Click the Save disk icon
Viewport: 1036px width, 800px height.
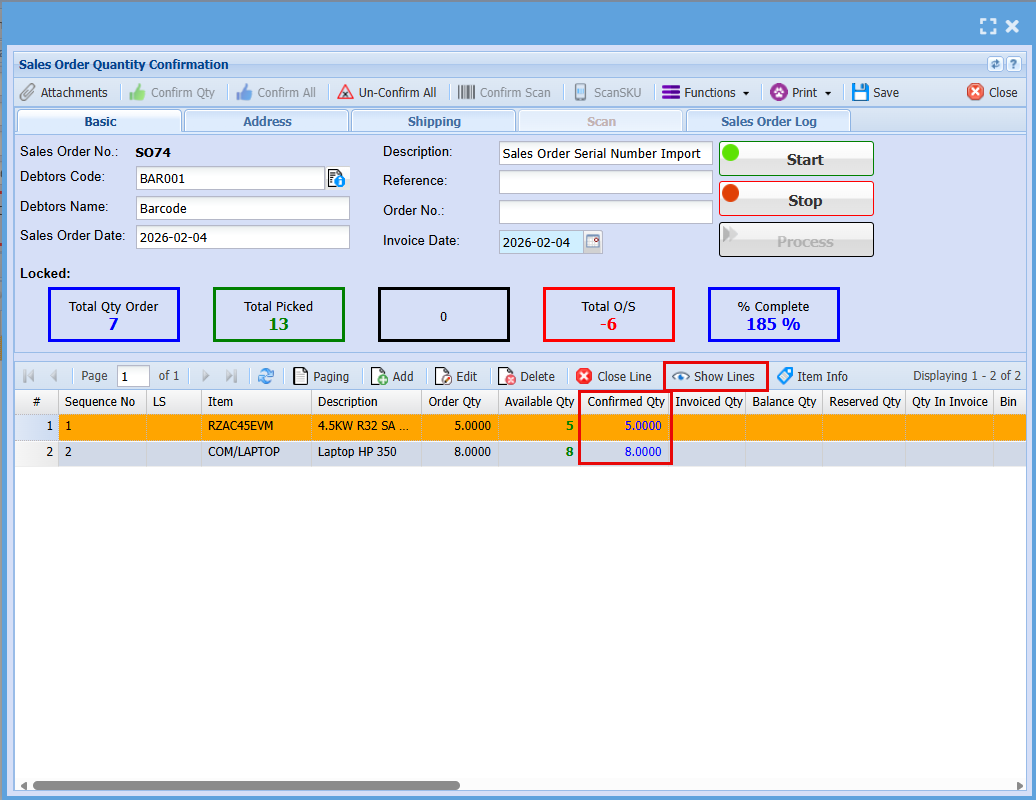(x=860, y=92)
